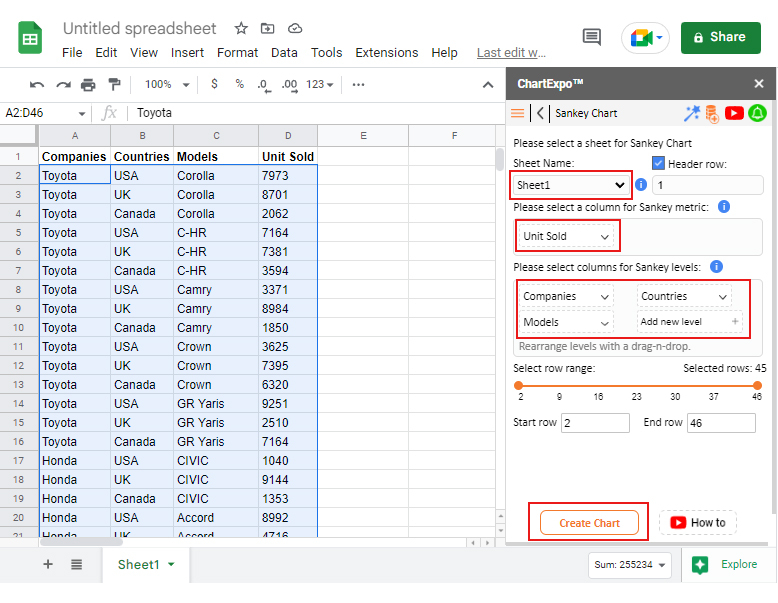Go back from Sankey Chart
The height and width of the screenshot is (603, 778).
(x=540, y=113)
